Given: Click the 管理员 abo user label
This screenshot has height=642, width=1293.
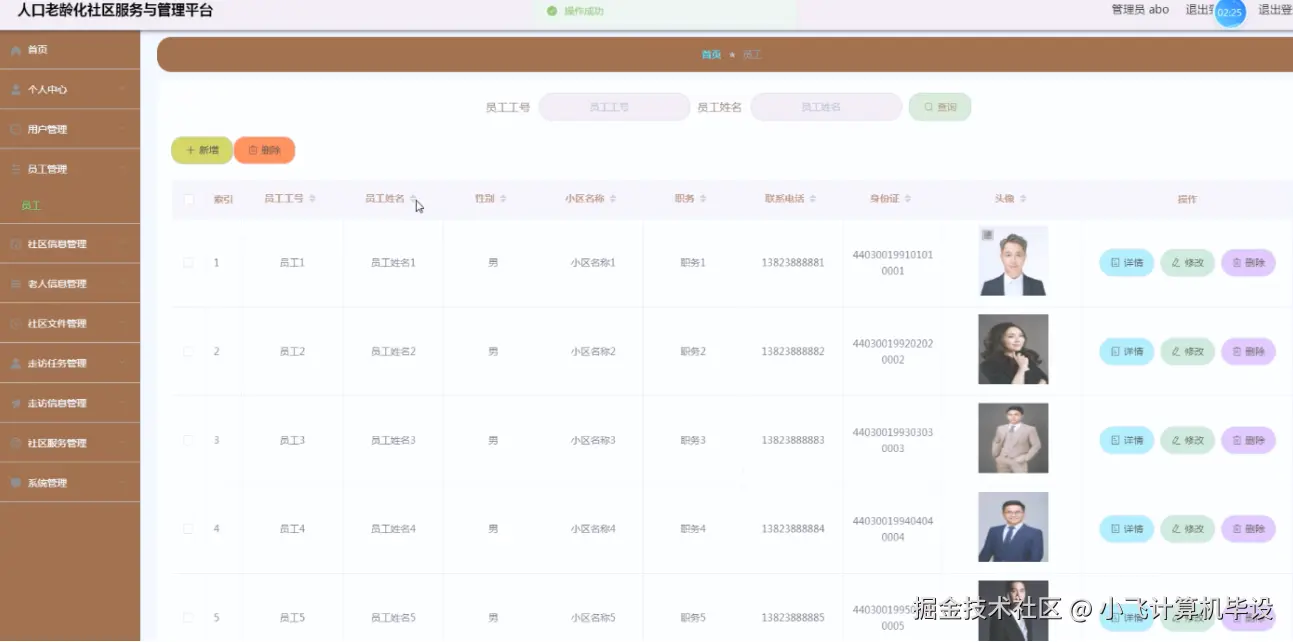Looking at the screenshot, I should tap(1140, 10).
